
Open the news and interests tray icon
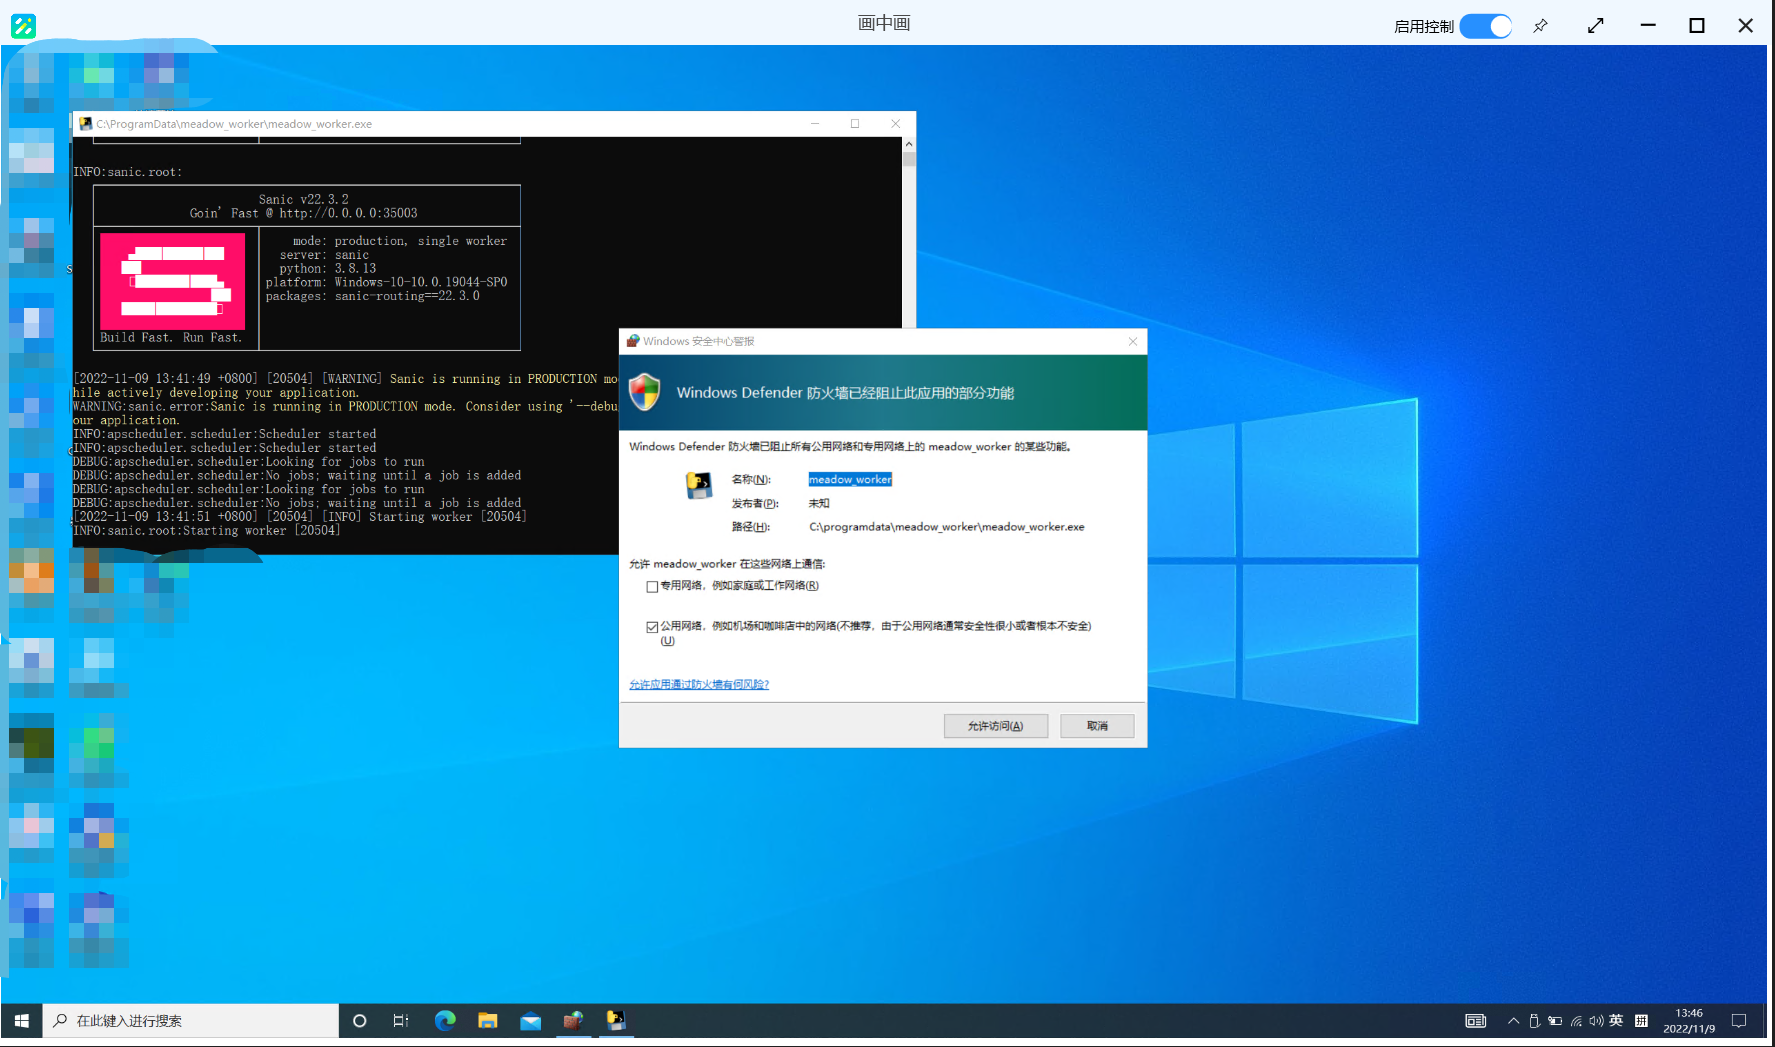tap(1476, 1021)
